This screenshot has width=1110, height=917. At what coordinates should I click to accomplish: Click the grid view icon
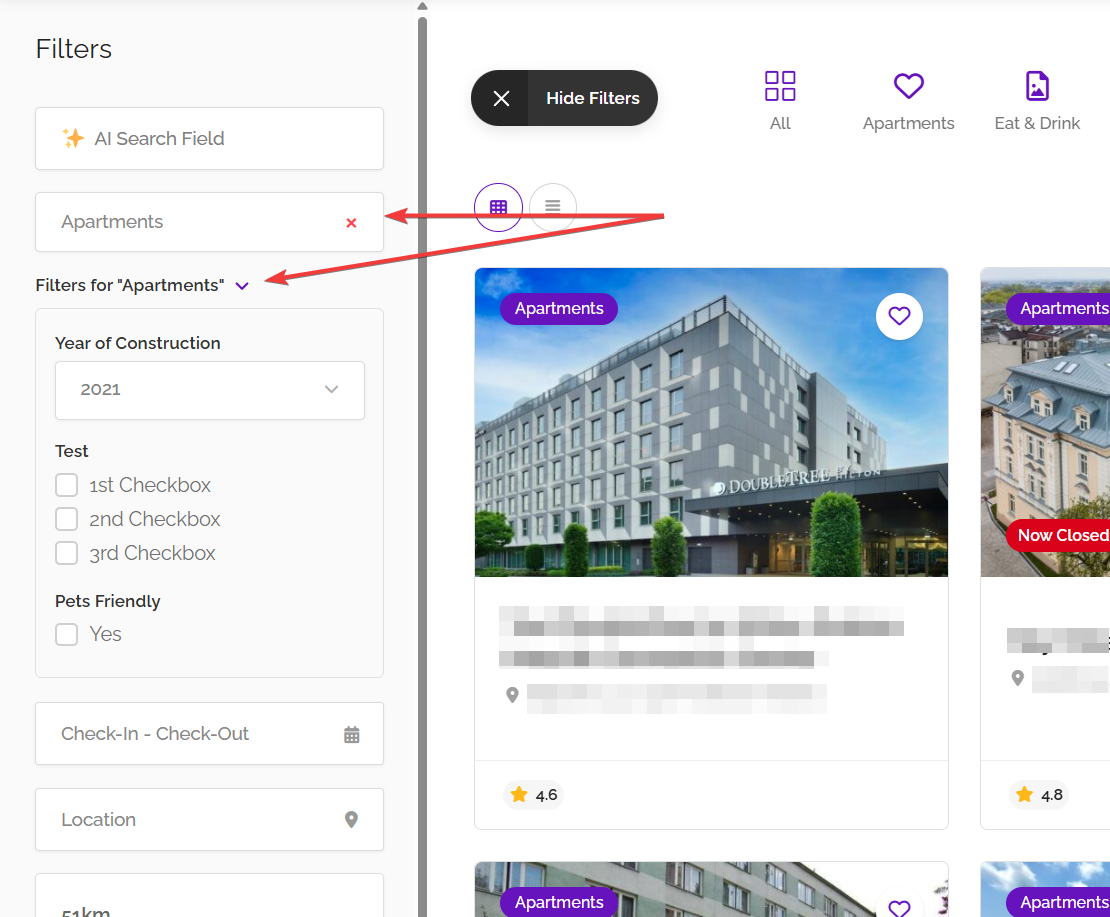(498, 207)
